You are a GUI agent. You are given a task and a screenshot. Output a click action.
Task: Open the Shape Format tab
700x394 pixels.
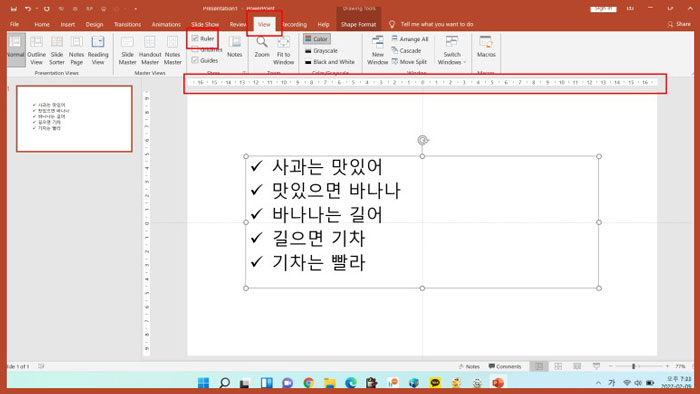pyautogui.click(x=358, y=25)
